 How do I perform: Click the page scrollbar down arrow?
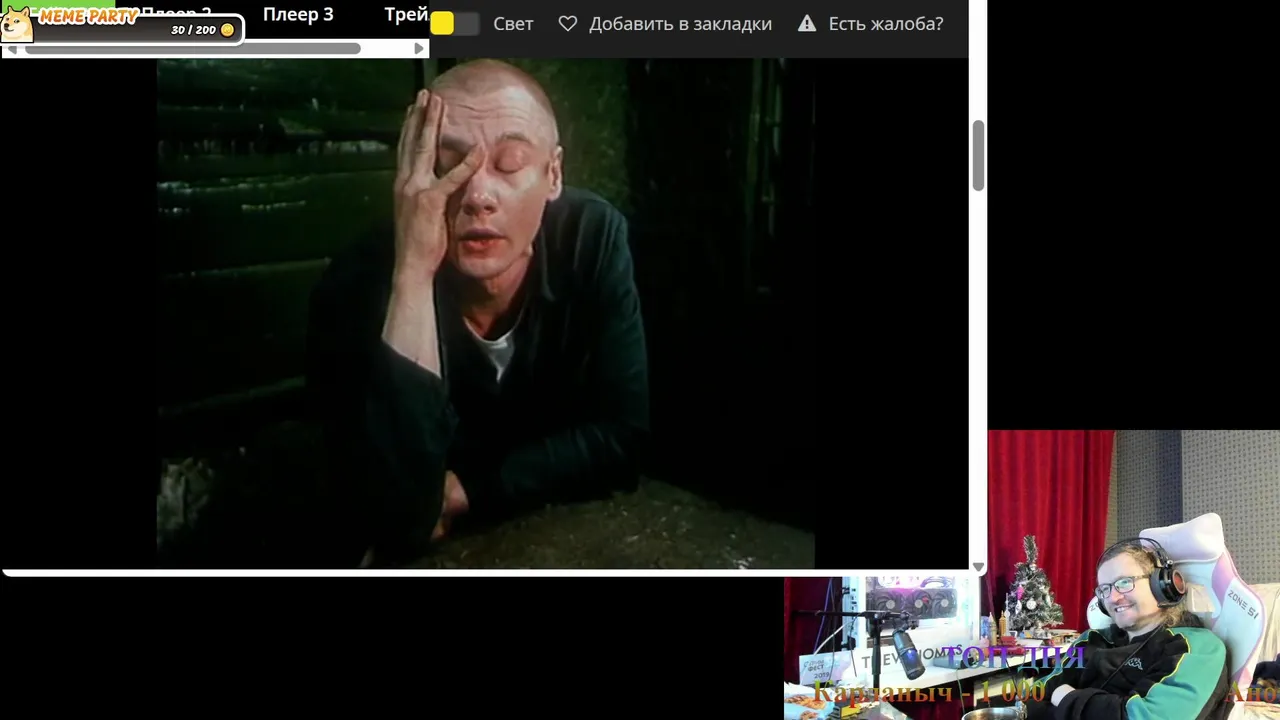[978, 567]
